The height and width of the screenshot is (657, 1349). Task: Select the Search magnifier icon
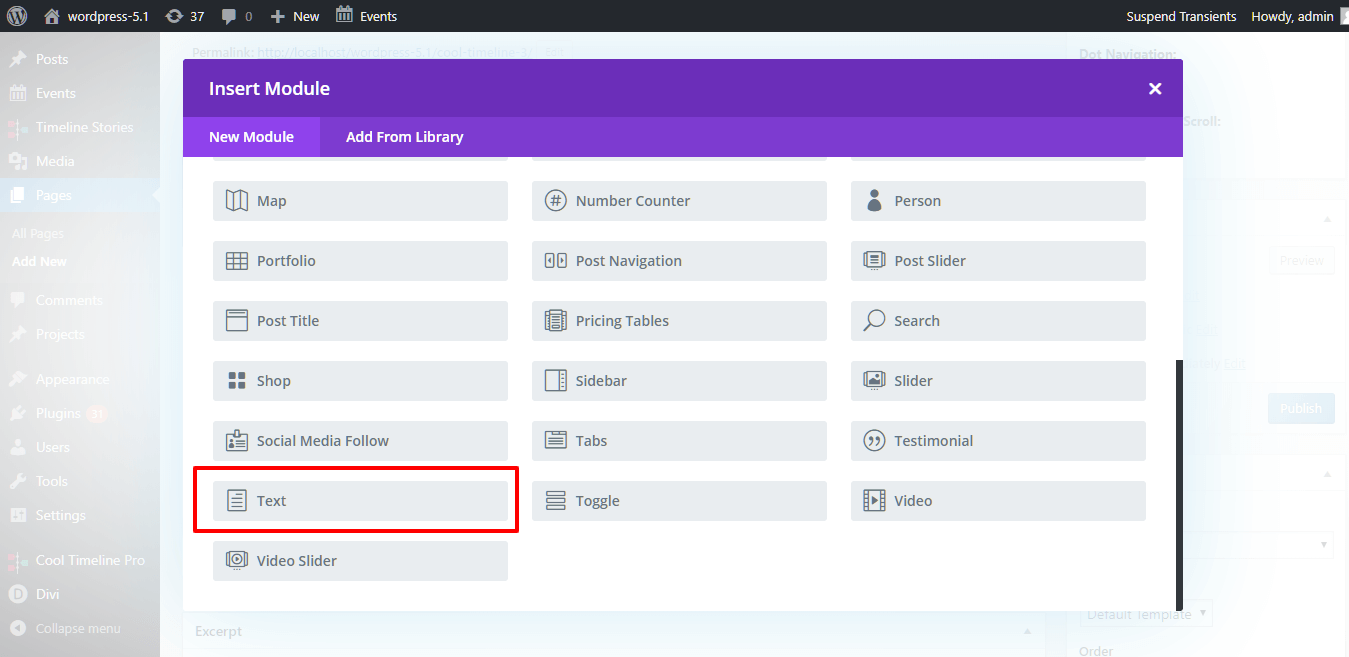coord(874,321)
